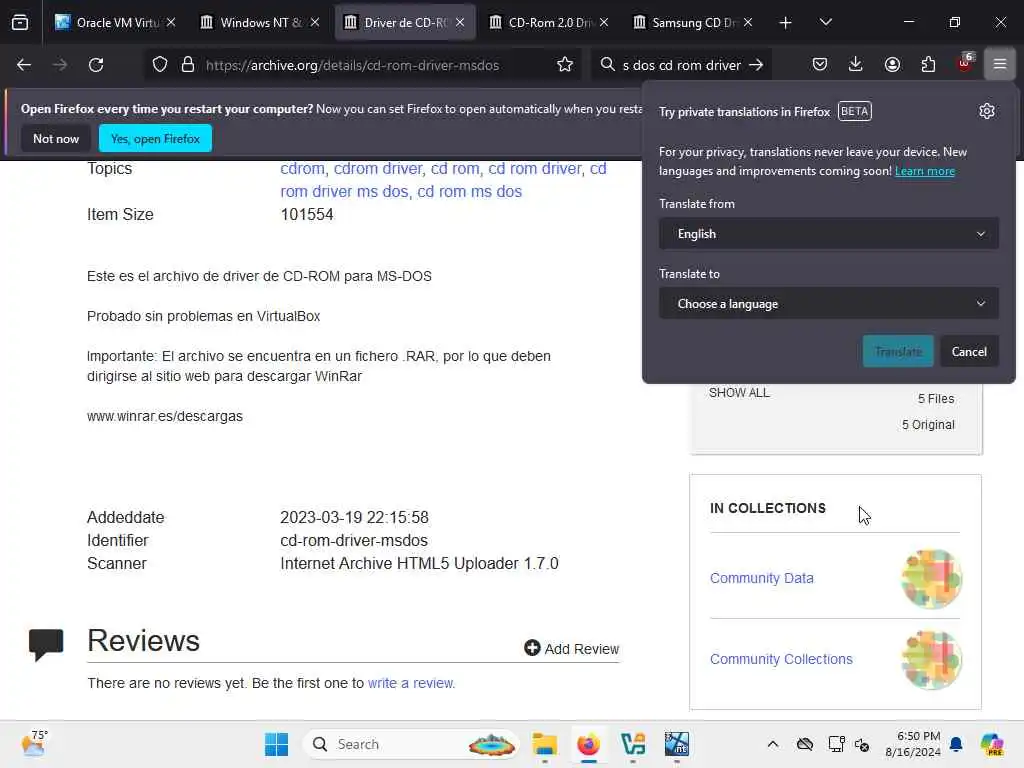Open Community Collections link
The image size is (1024, 768).
pyautogui.click(x=781, y=659)
